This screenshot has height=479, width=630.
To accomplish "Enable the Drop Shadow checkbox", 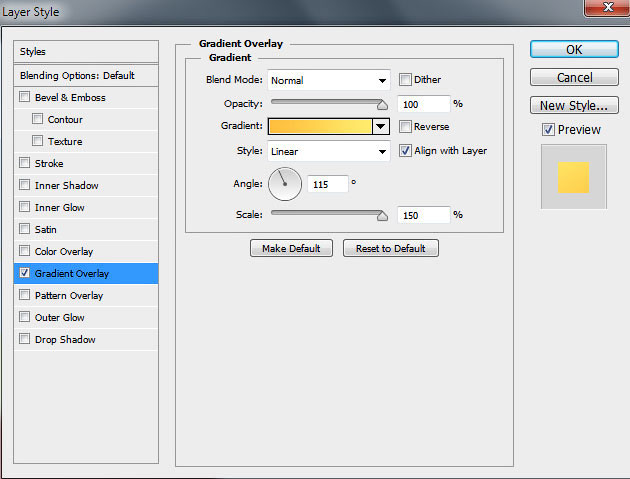I will [25, 339].
